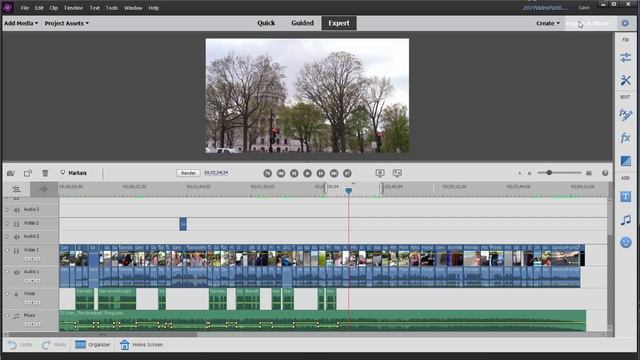Click the timeline zoom slider handle
Image resolution: width=640 pixels, height=360 pixels.
[x=549, y=173]
